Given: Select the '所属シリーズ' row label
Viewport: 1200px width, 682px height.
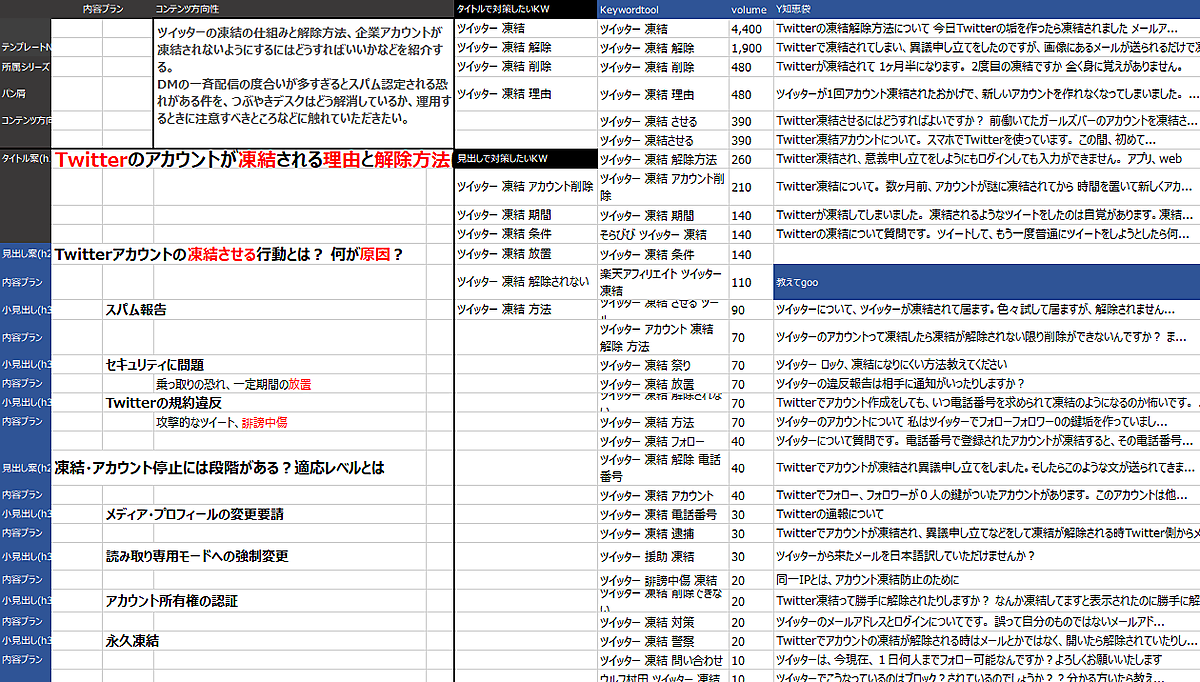Looking at the screenshot, I should click(x=26, y=67).
